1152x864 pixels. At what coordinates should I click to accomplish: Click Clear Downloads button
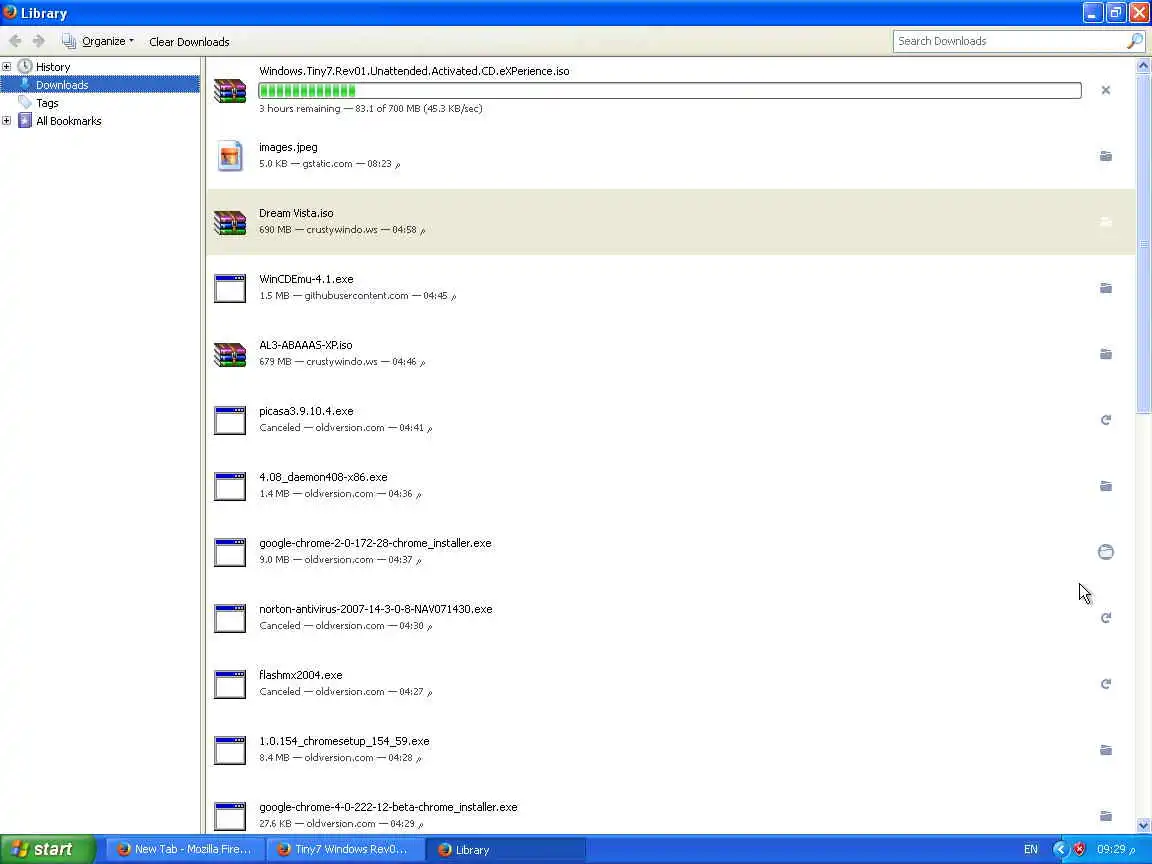[189, 42]
